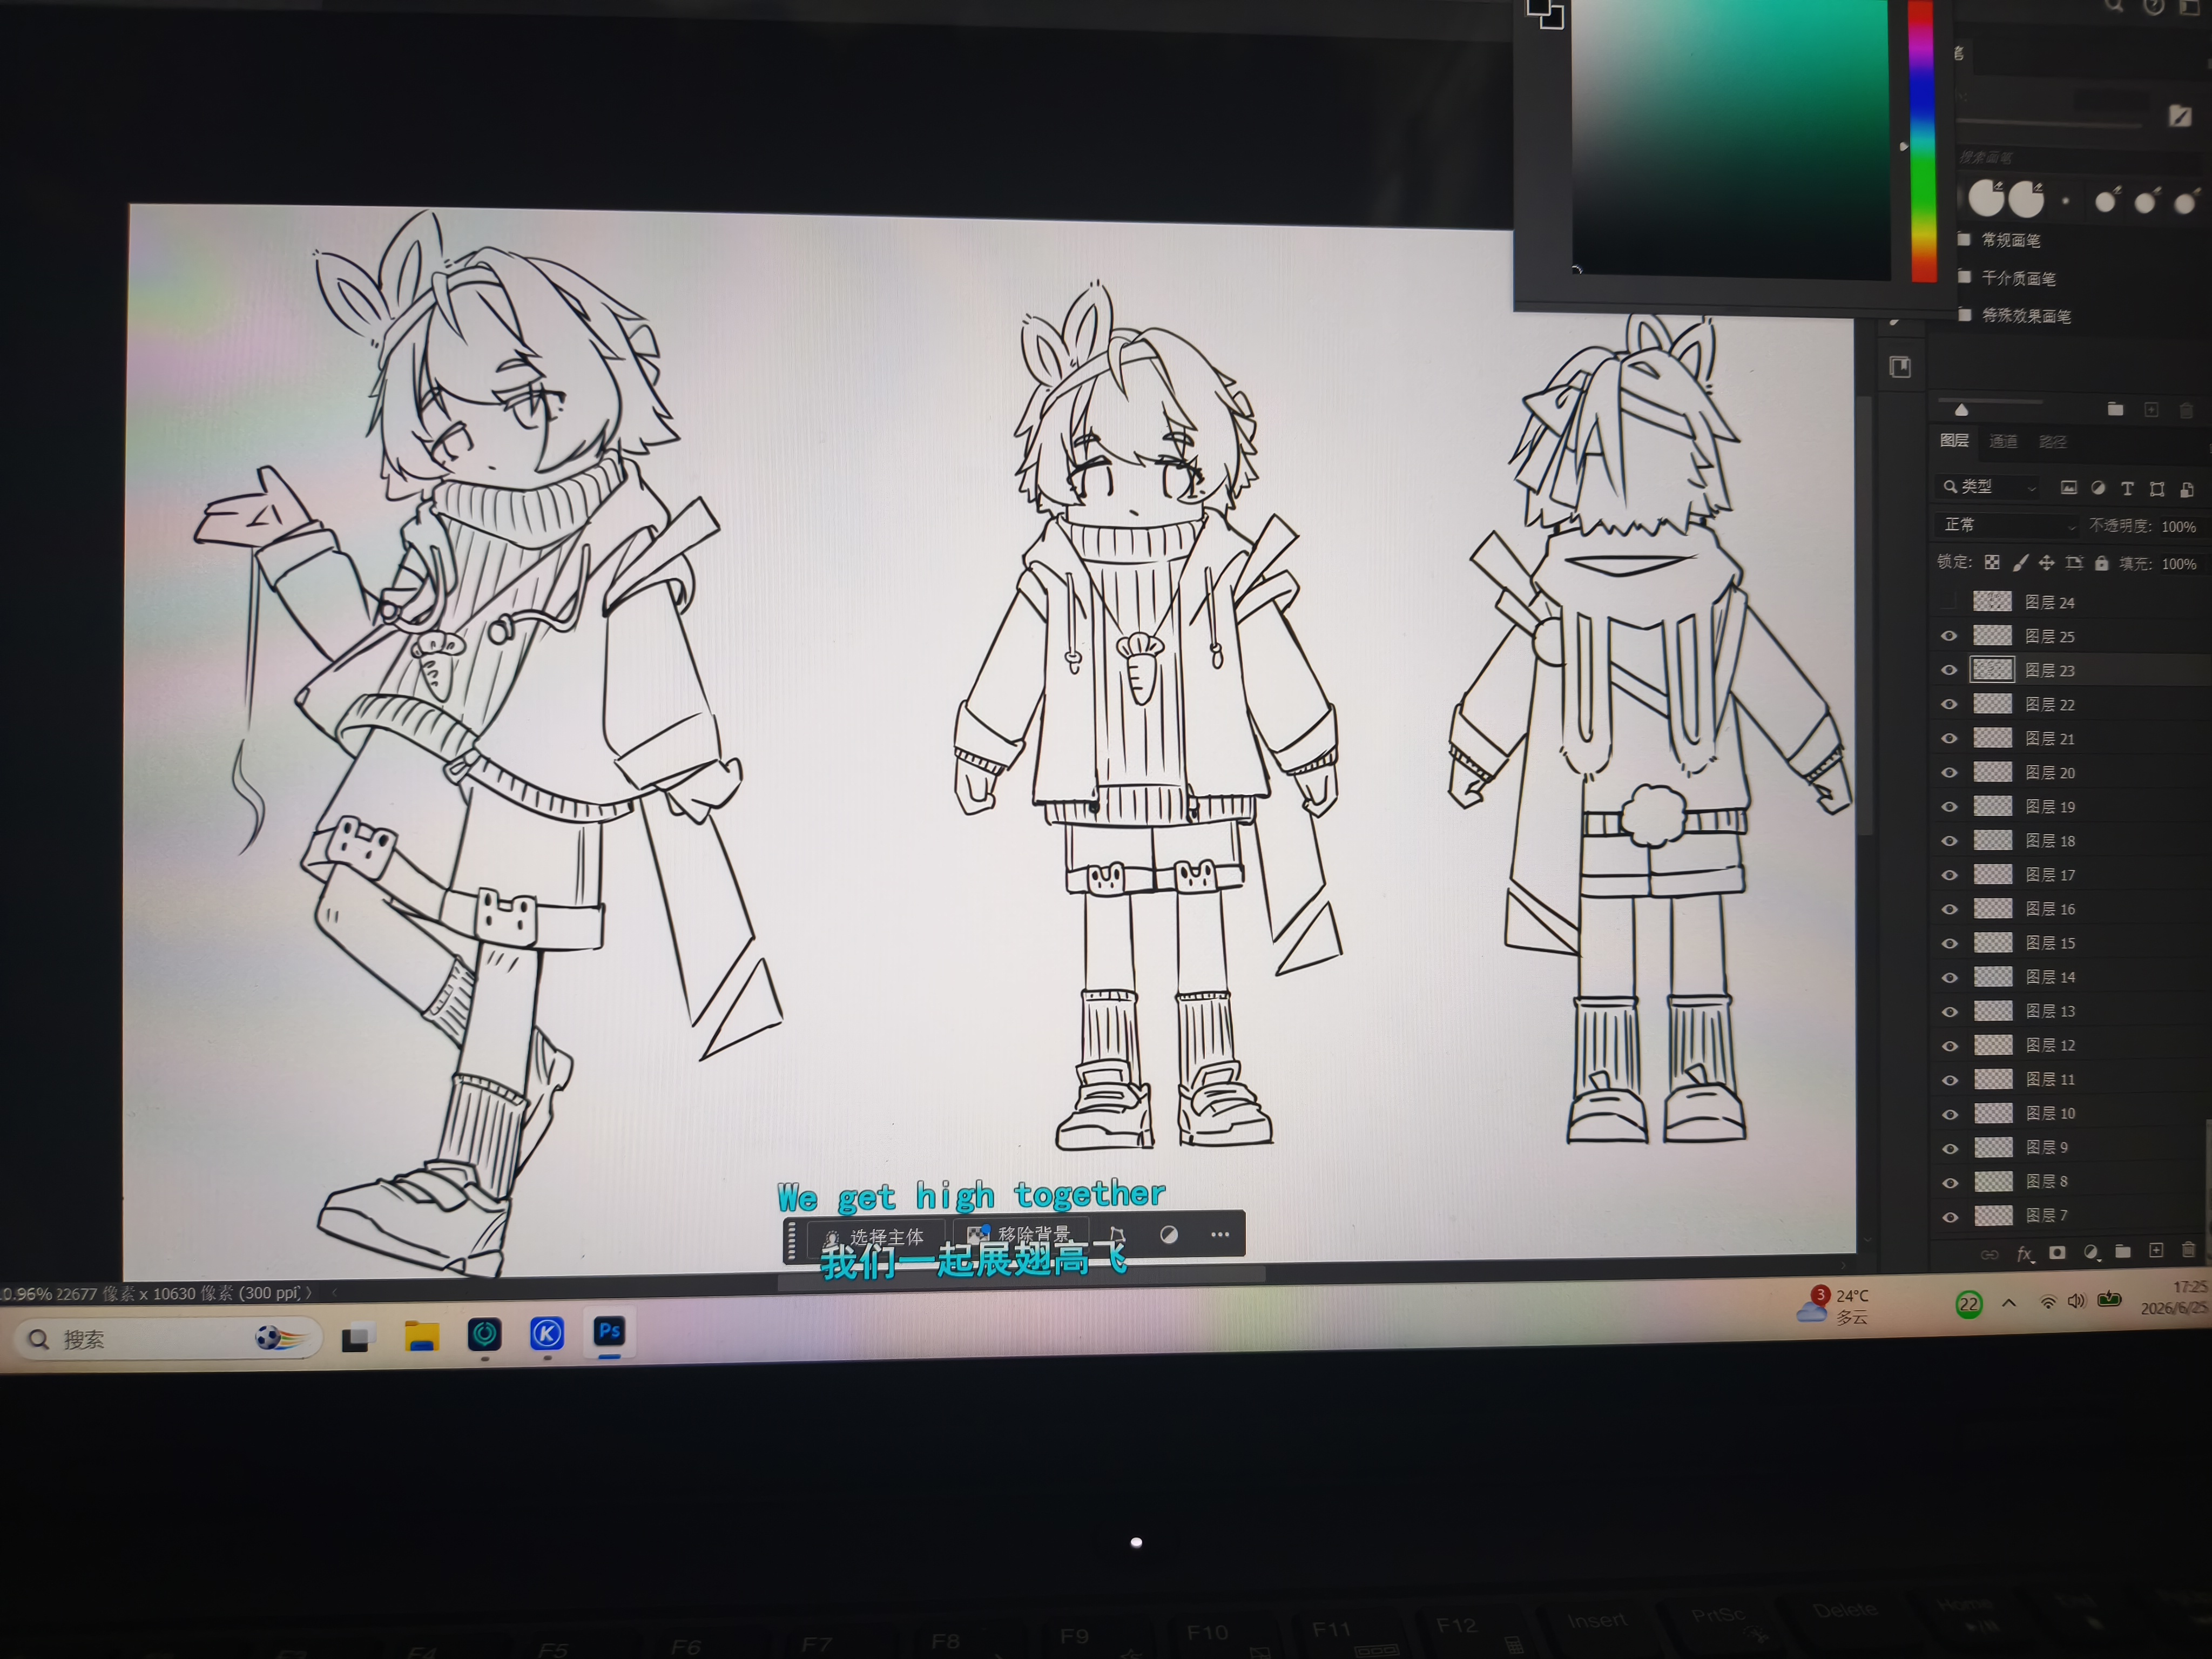Open the K music app on taskbar

point(547,1333)
